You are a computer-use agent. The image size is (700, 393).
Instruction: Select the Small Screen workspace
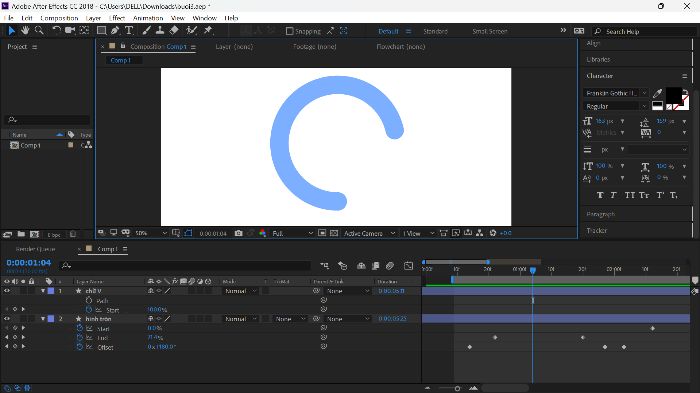click(490, 31)
